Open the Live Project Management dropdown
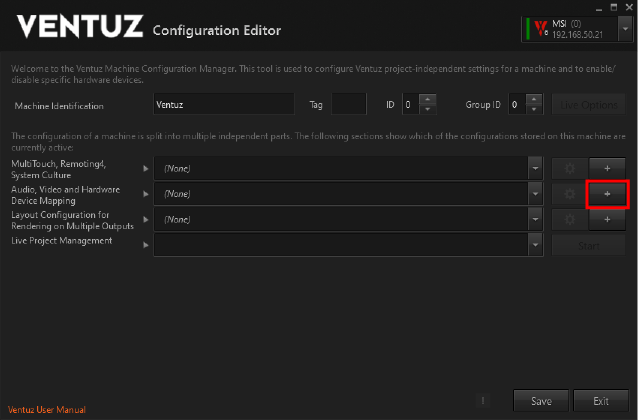This screenshot has height=420, width=638. pyautogui.click(x=535, y=243)
